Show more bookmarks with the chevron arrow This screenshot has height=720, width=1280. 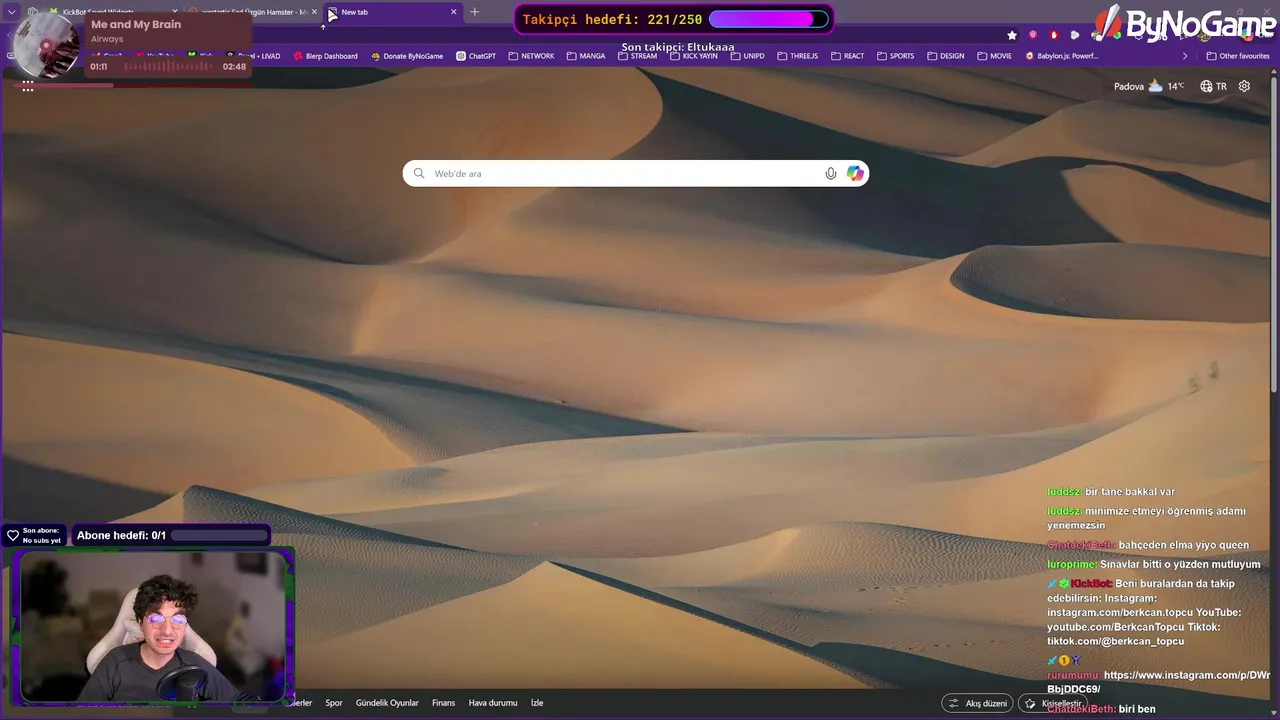click(x=1185, y=56)
